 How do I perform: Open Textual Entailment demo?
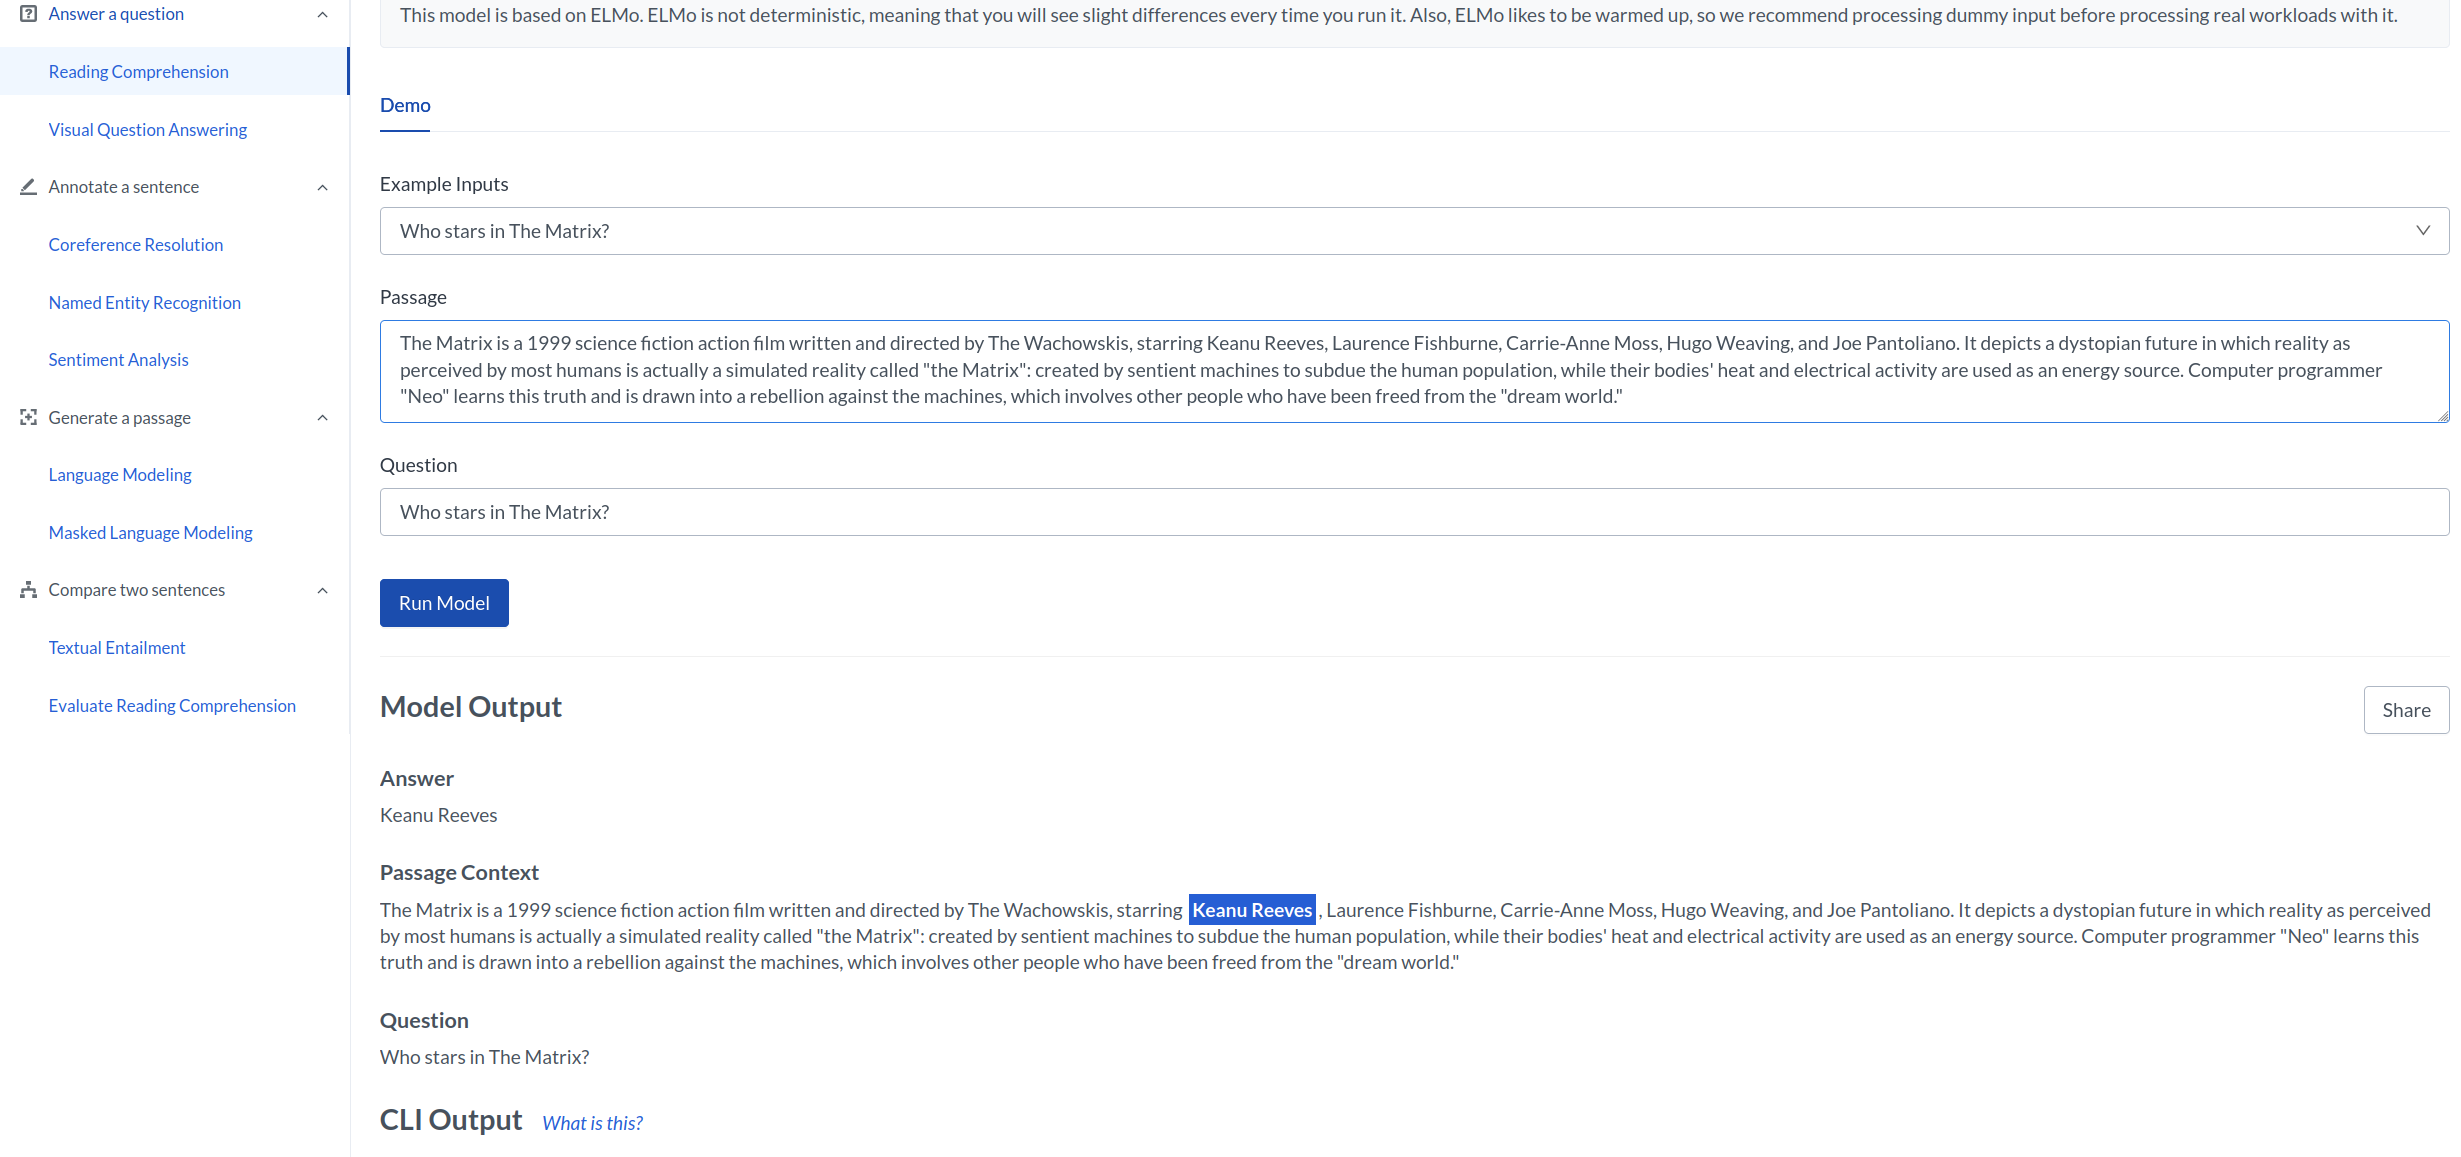coord(117,648)
